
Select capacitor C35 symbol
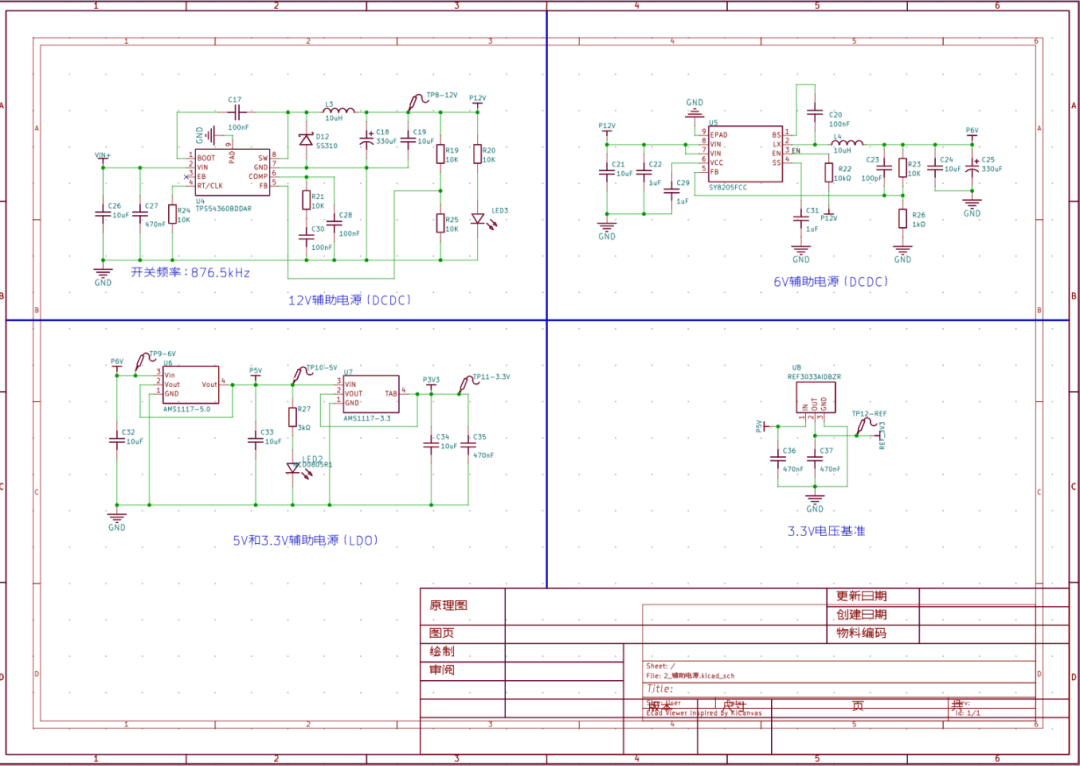[468, 444]
